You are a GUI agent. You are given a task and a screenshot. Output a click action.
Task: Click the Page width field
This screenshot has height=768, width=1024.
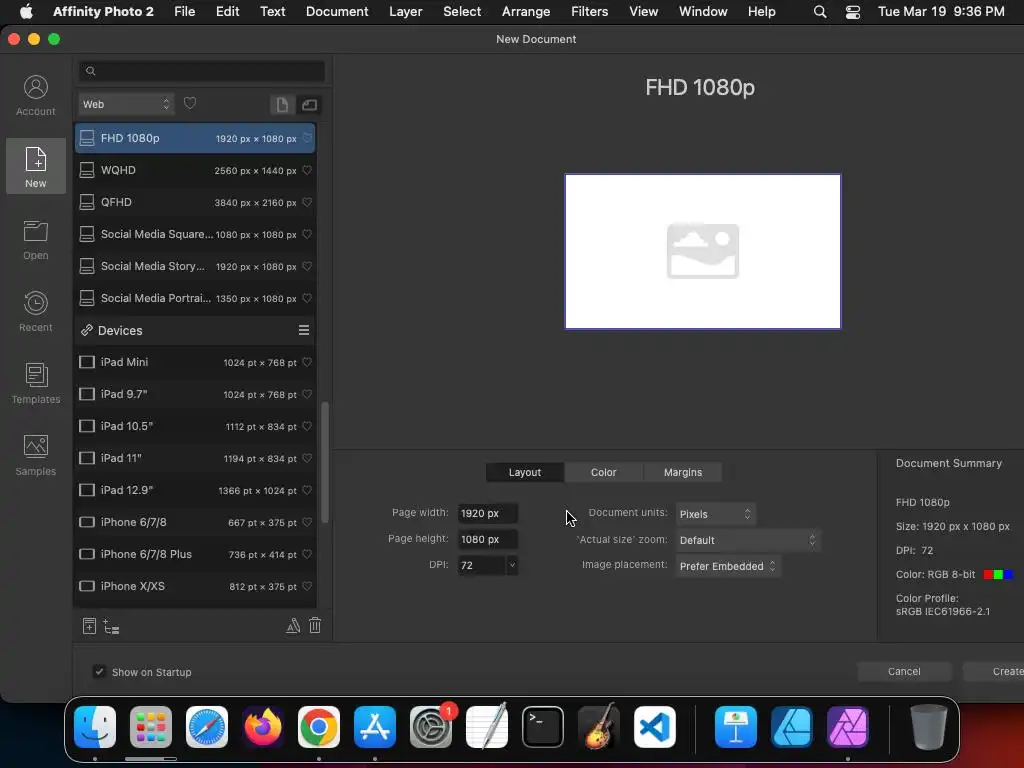pyautogui.click(x=488, y=513)
